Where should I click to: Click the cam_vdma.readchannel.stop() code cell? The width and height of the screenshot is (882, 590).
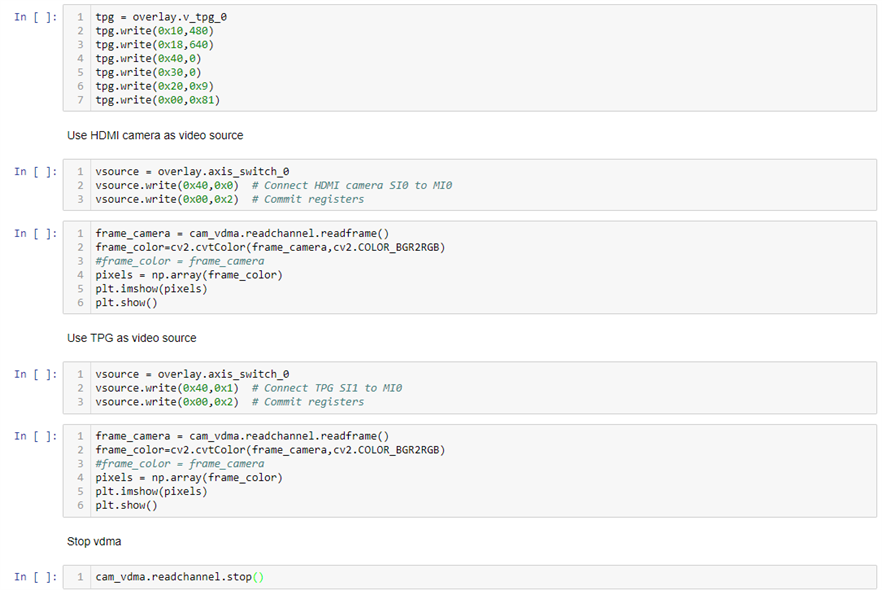click(x=179, y=577)
